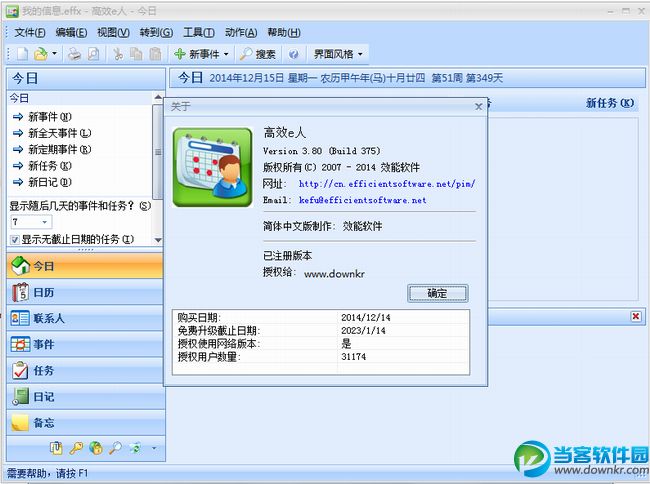The height and width of the screenshot is (484, 650).
Task: Select the 任务 tasks navigation button
Action: coord(86,370)
